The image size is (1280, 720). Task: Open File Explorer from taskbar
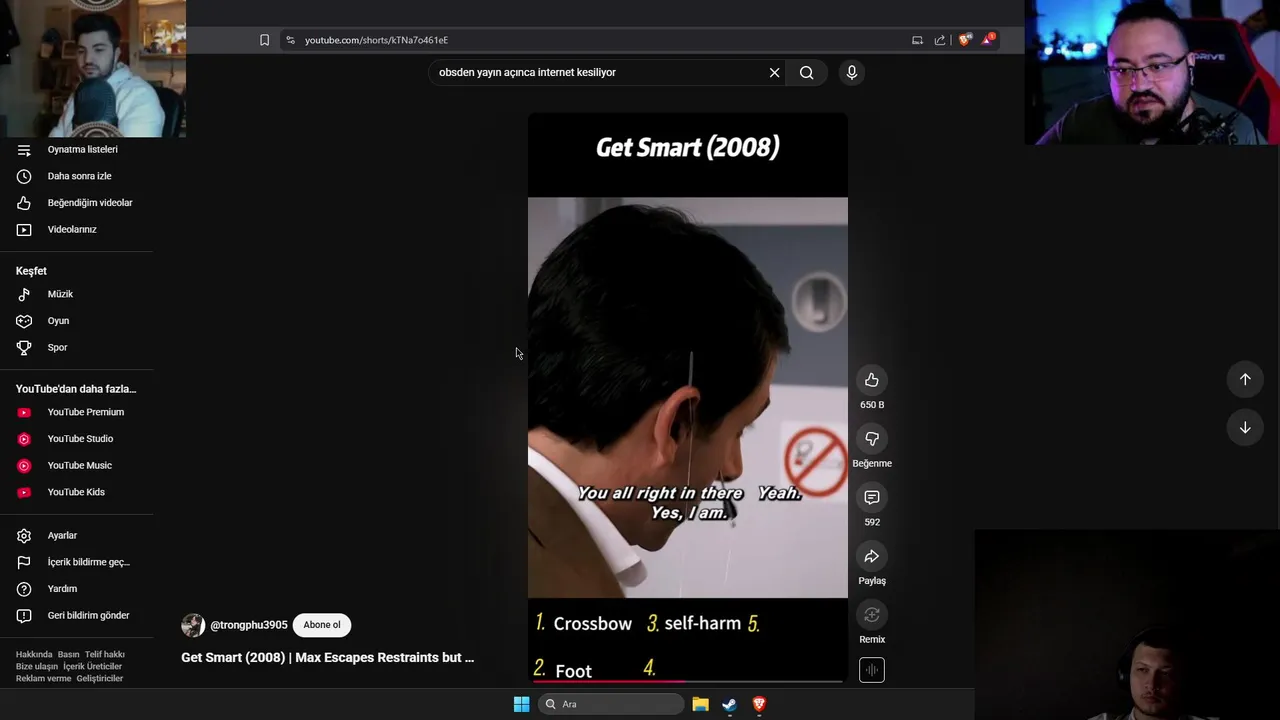(x=700, y=704)
